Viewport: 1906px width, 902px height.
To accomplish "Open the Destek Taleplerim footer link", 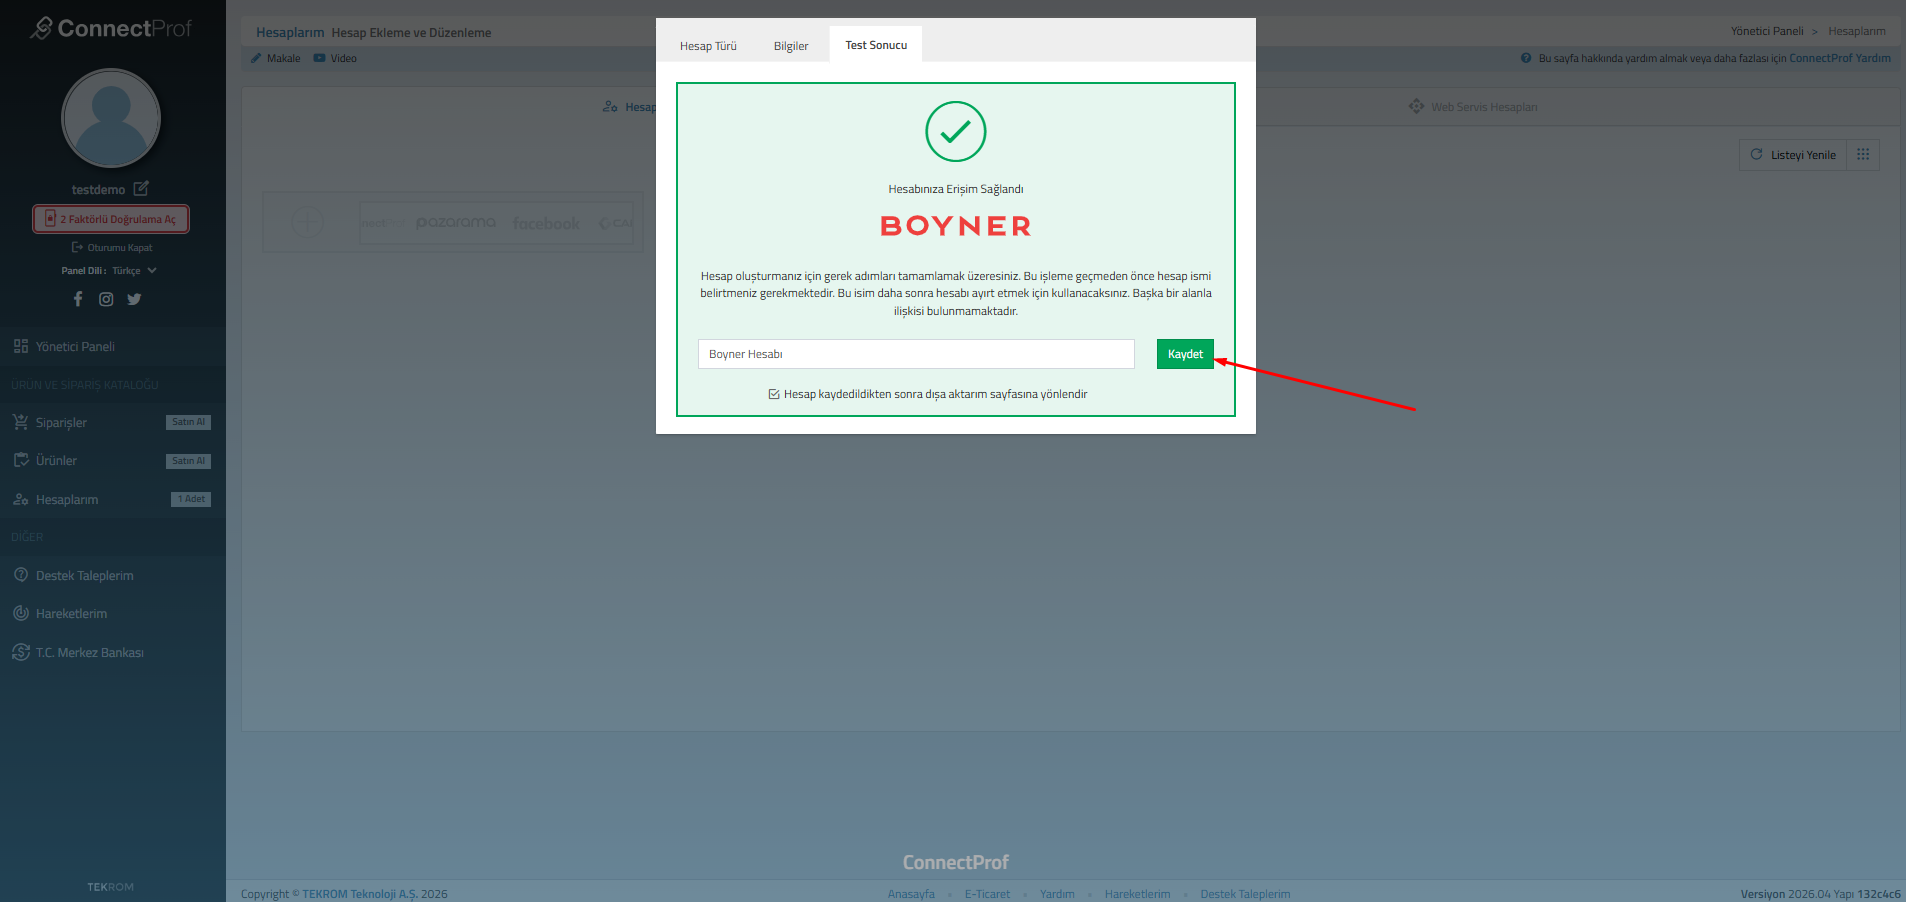I will coord(1245,894).
